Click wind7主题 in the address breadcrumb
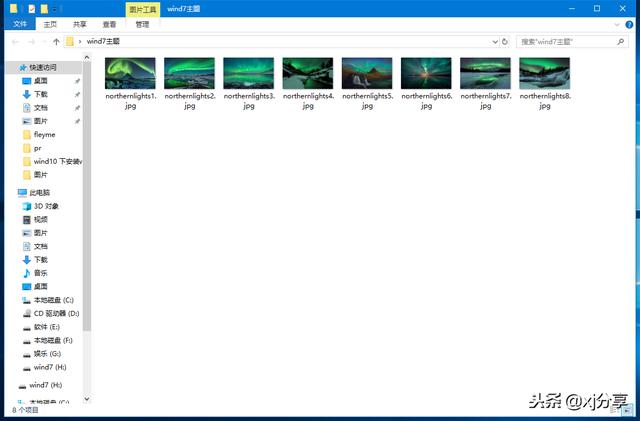The width and height of the screenshot is (640, 421). [x=103, y=41]
